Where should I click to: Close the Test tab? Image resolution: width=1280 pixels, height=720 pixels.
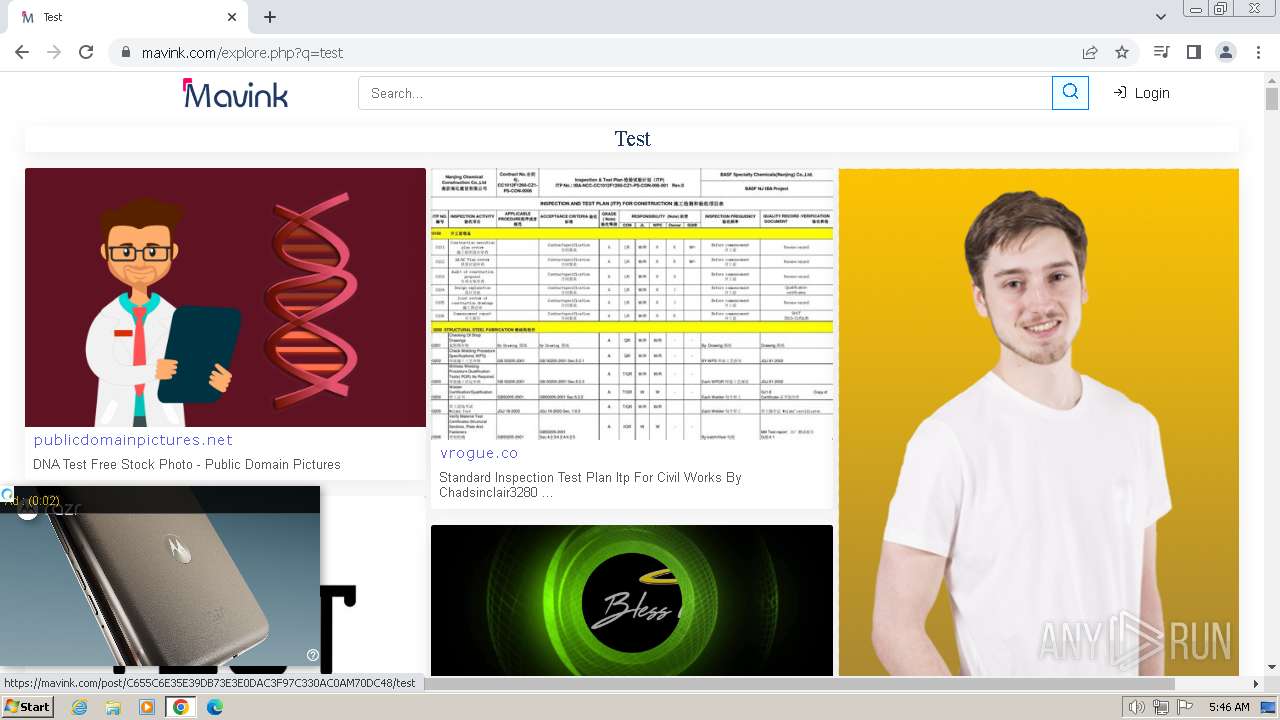click(x=232, y=17)
